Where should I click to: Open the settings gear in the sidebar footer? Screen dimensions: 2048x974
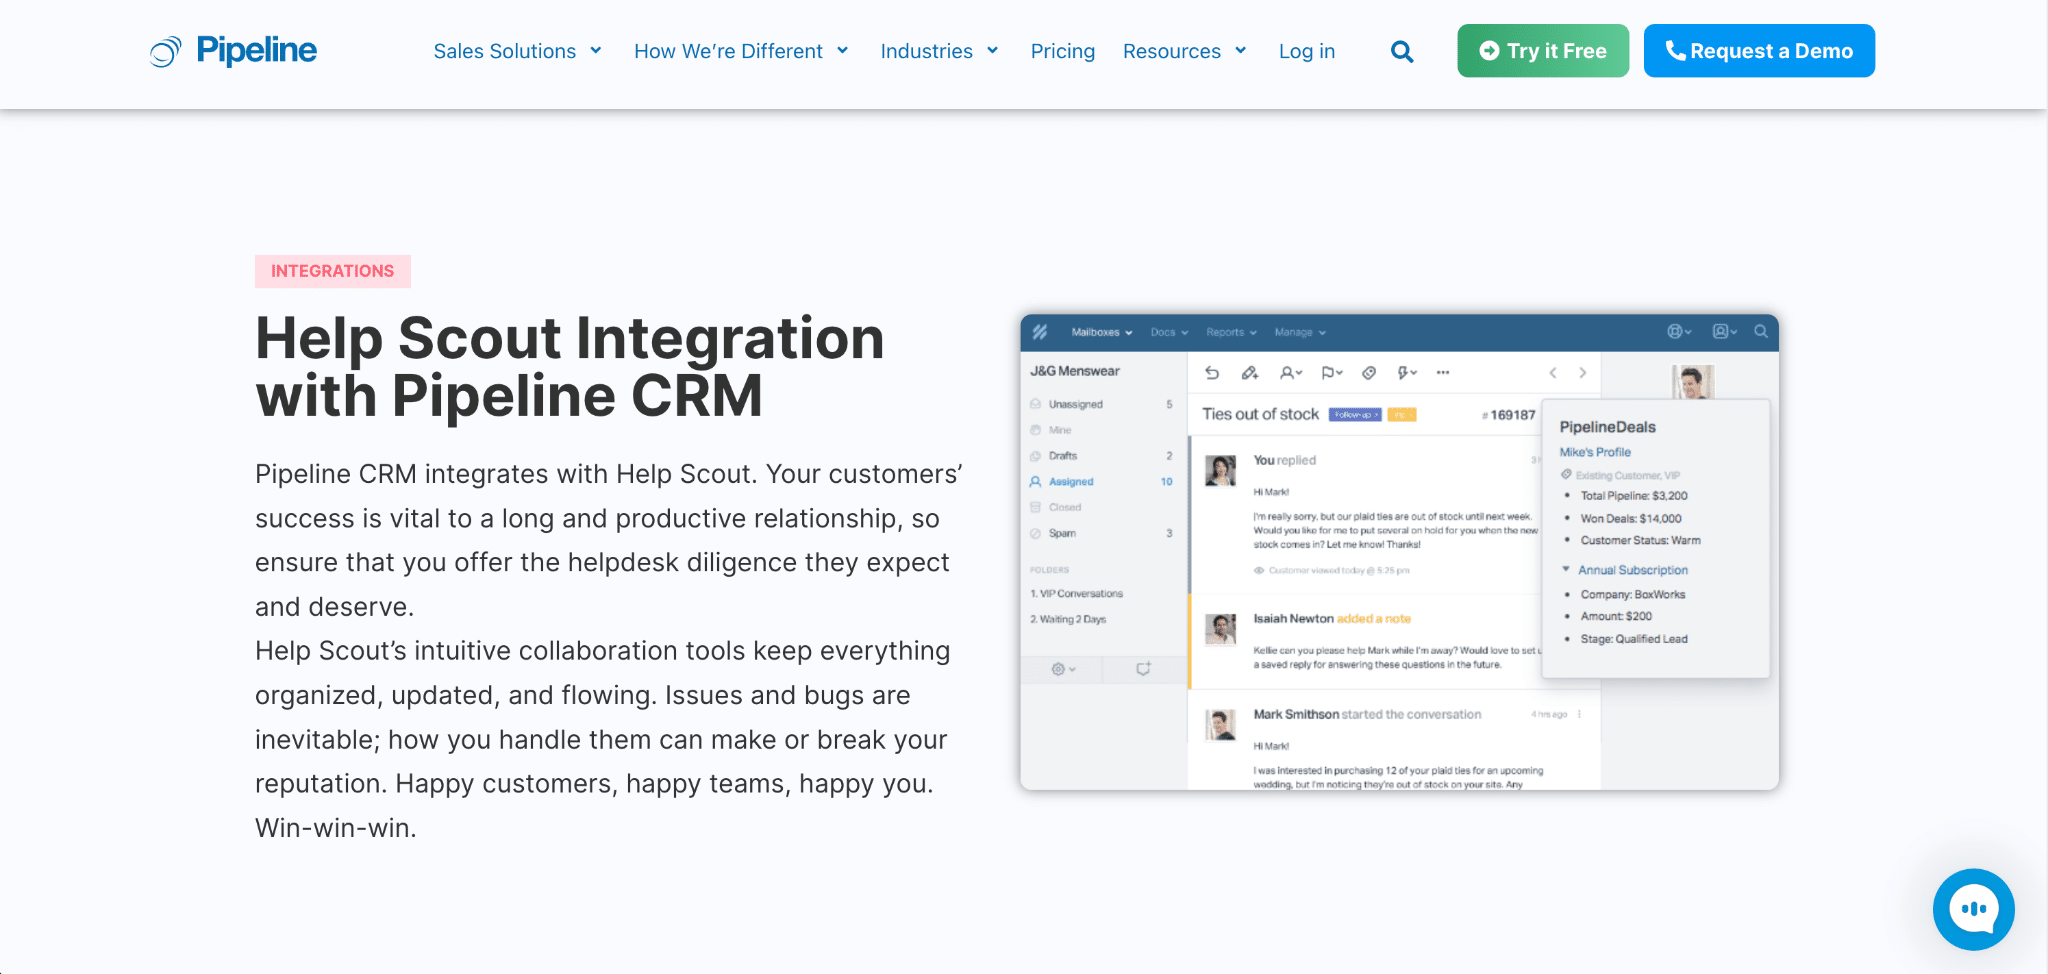[x=1059, y=668]
